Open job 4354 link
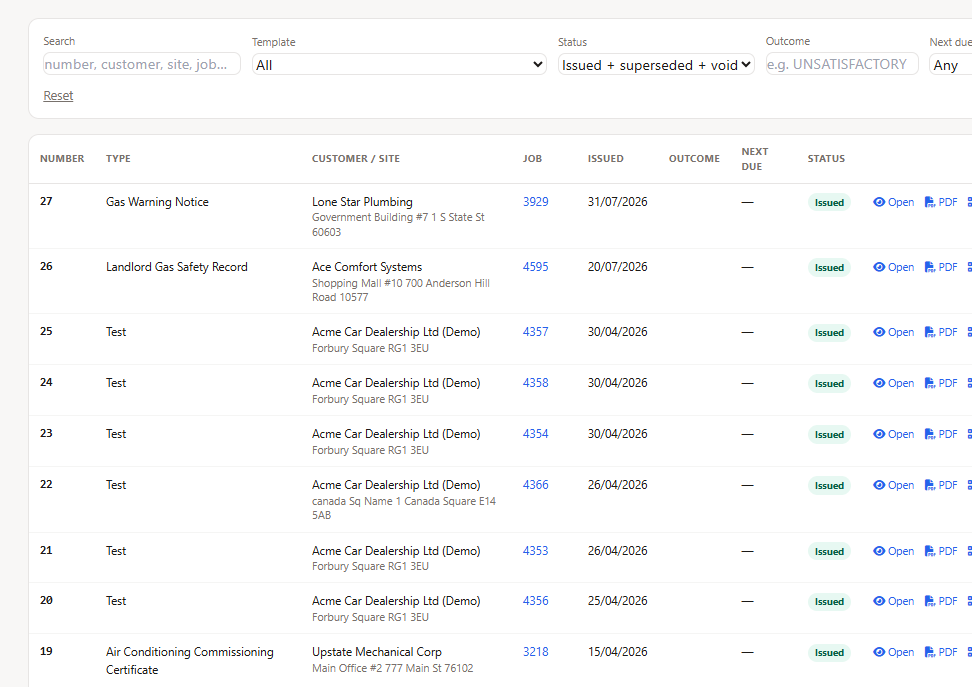Viewport: 972px width, 687px height. [536, 433]
